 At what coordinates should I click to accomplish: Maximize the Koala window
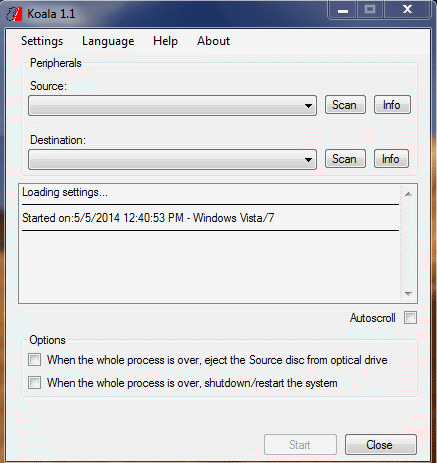point(370,10)
